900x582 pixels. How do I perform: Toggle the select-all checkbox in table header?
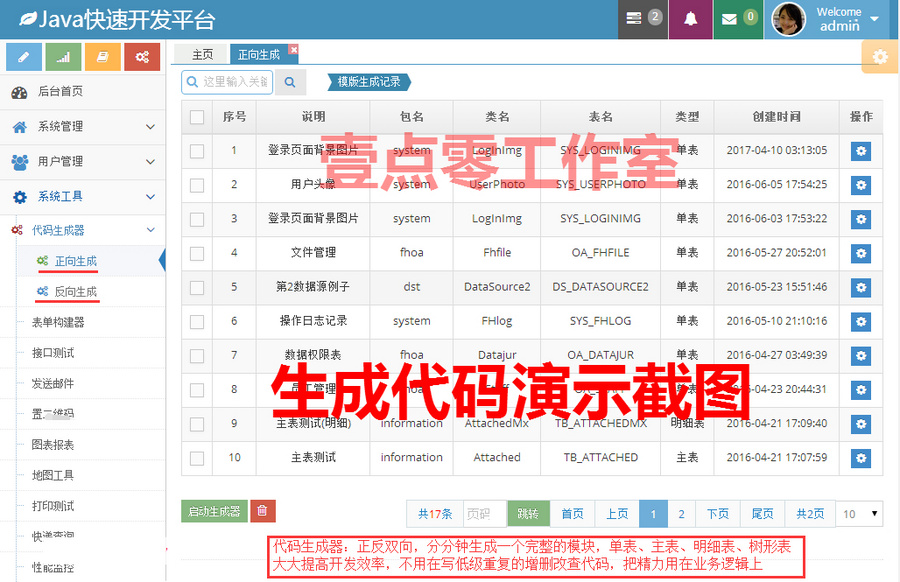[x=196, y=117]
